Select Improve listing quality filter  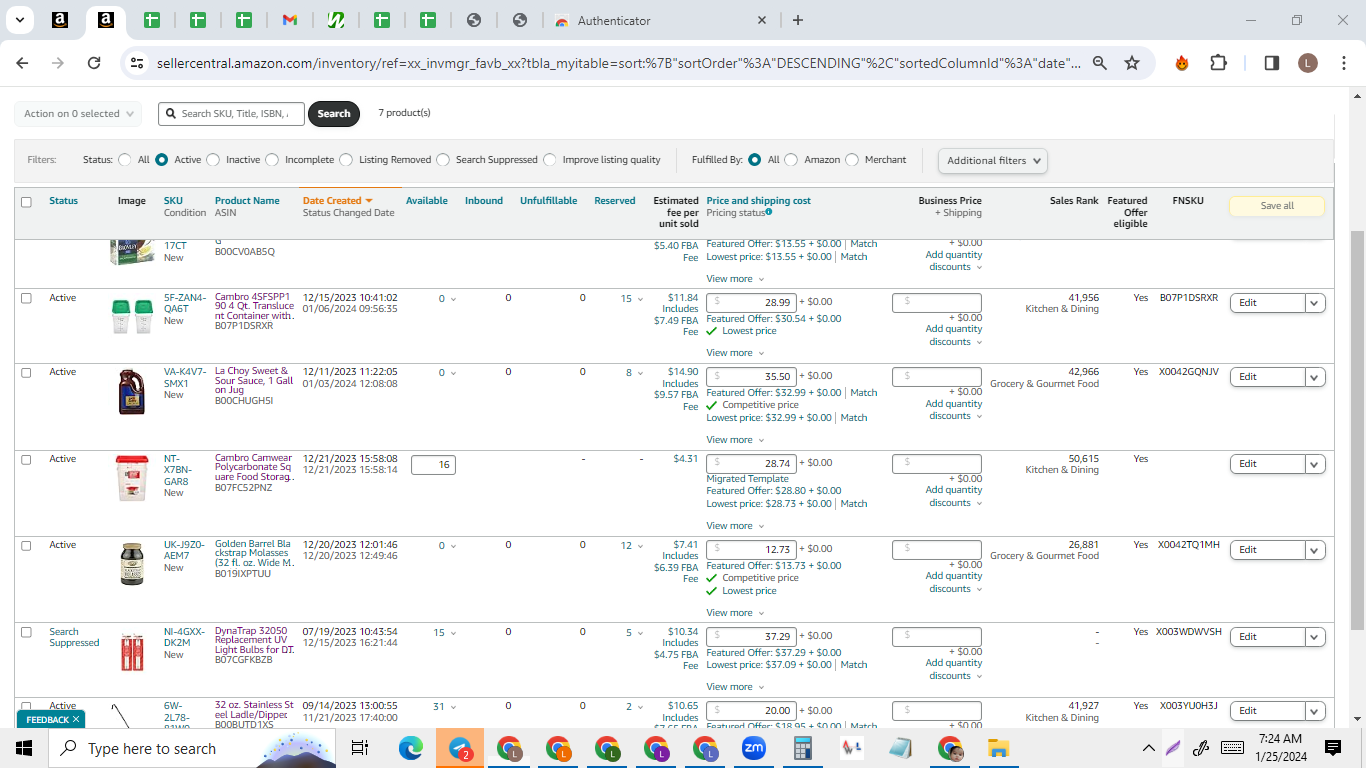pos(550,160)
